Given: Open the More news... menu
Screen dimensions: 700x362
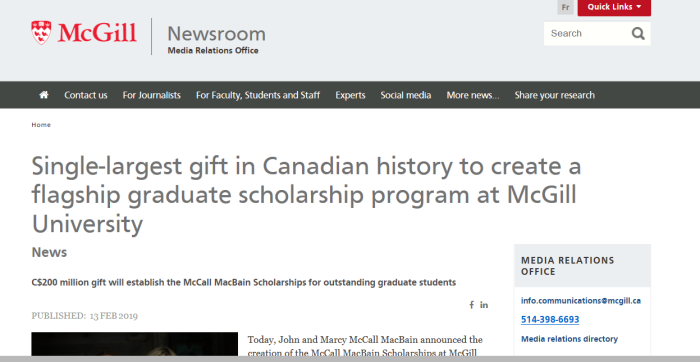Looking at the screenshot, I should click(x=473, y=95).
